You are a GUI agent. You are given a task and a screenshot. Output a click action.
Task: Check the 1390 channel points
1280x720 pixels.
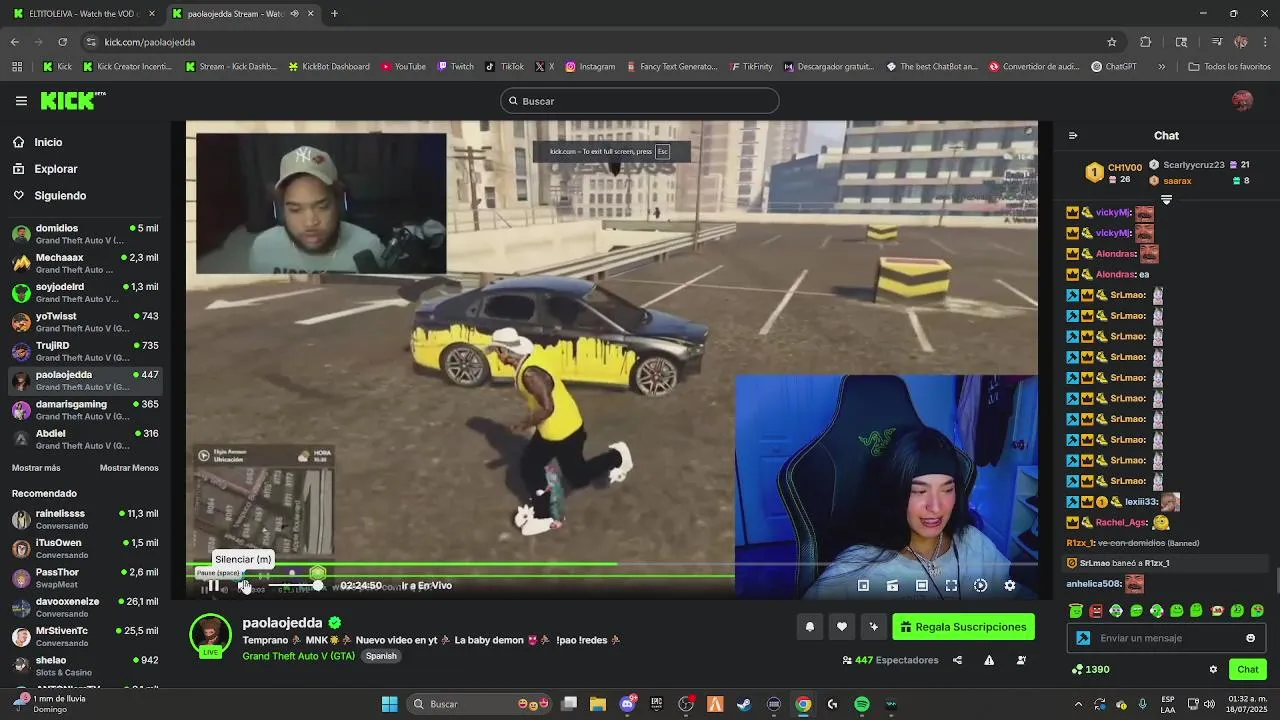coord(1090,669)
